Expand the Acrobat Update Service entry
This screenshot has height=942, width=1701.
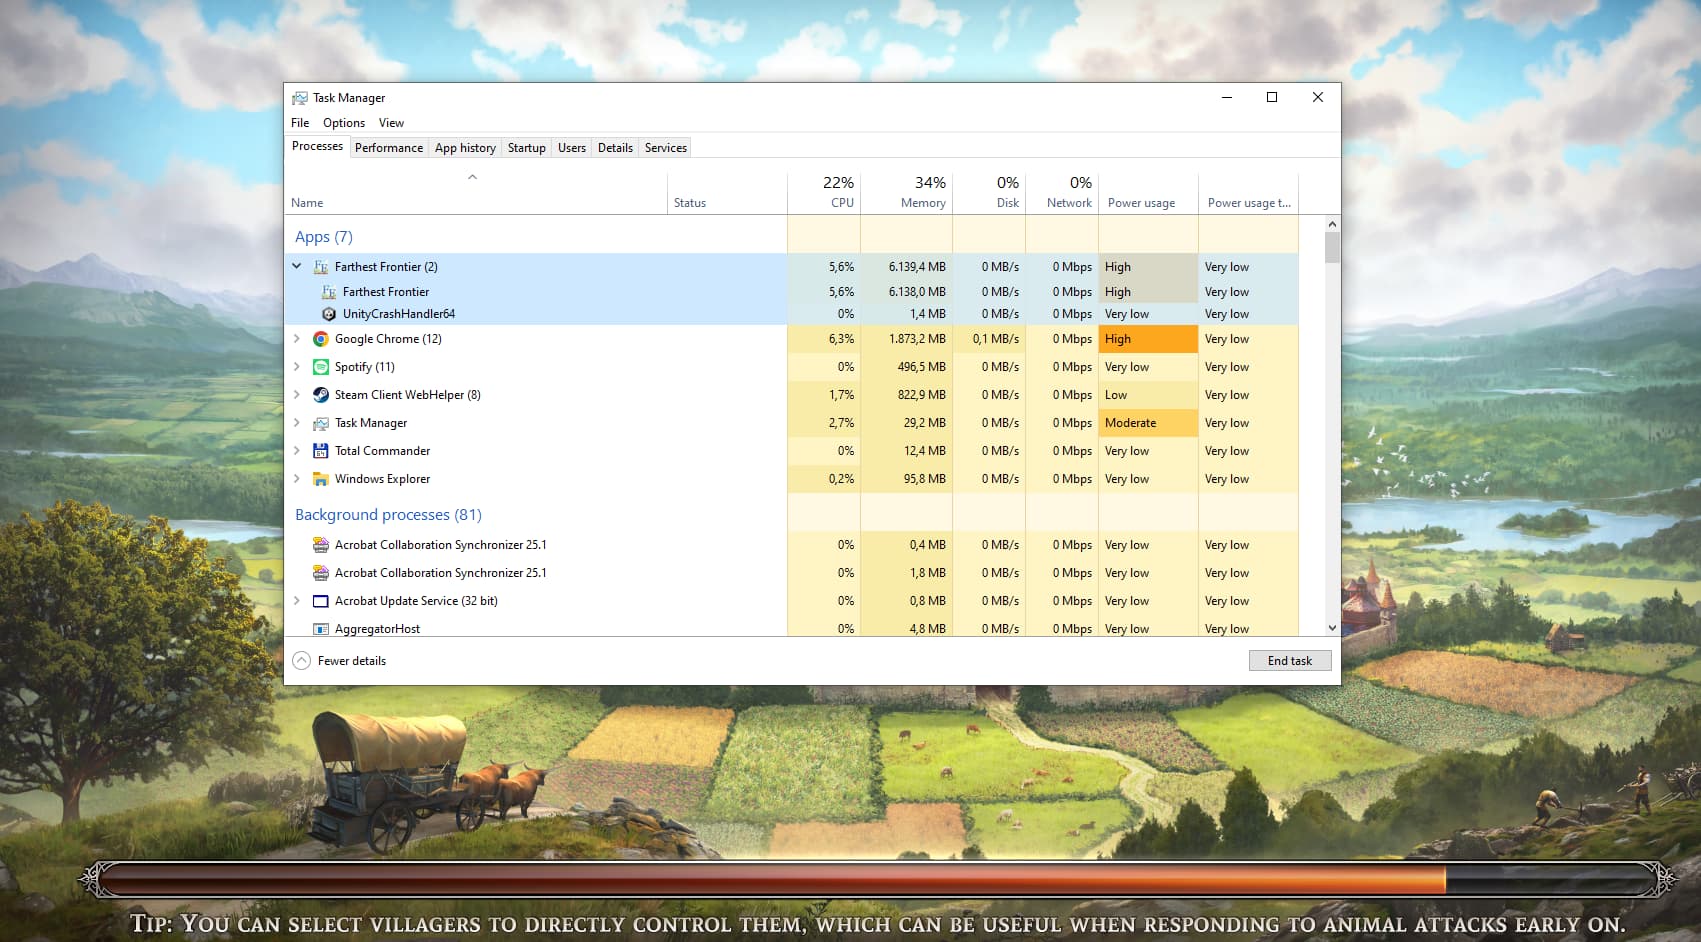click(297, 601)
